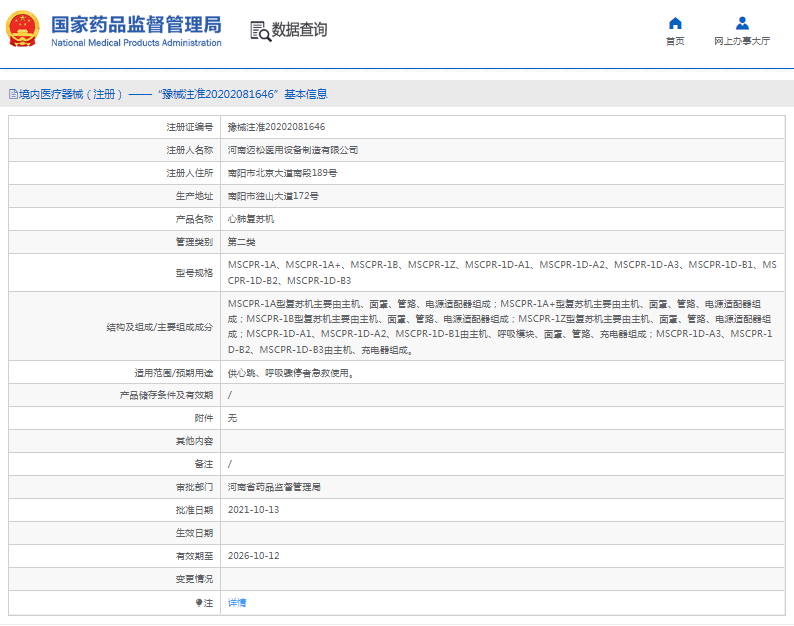
Task: Click attachment value 无
Action: (x=232, y=418)
